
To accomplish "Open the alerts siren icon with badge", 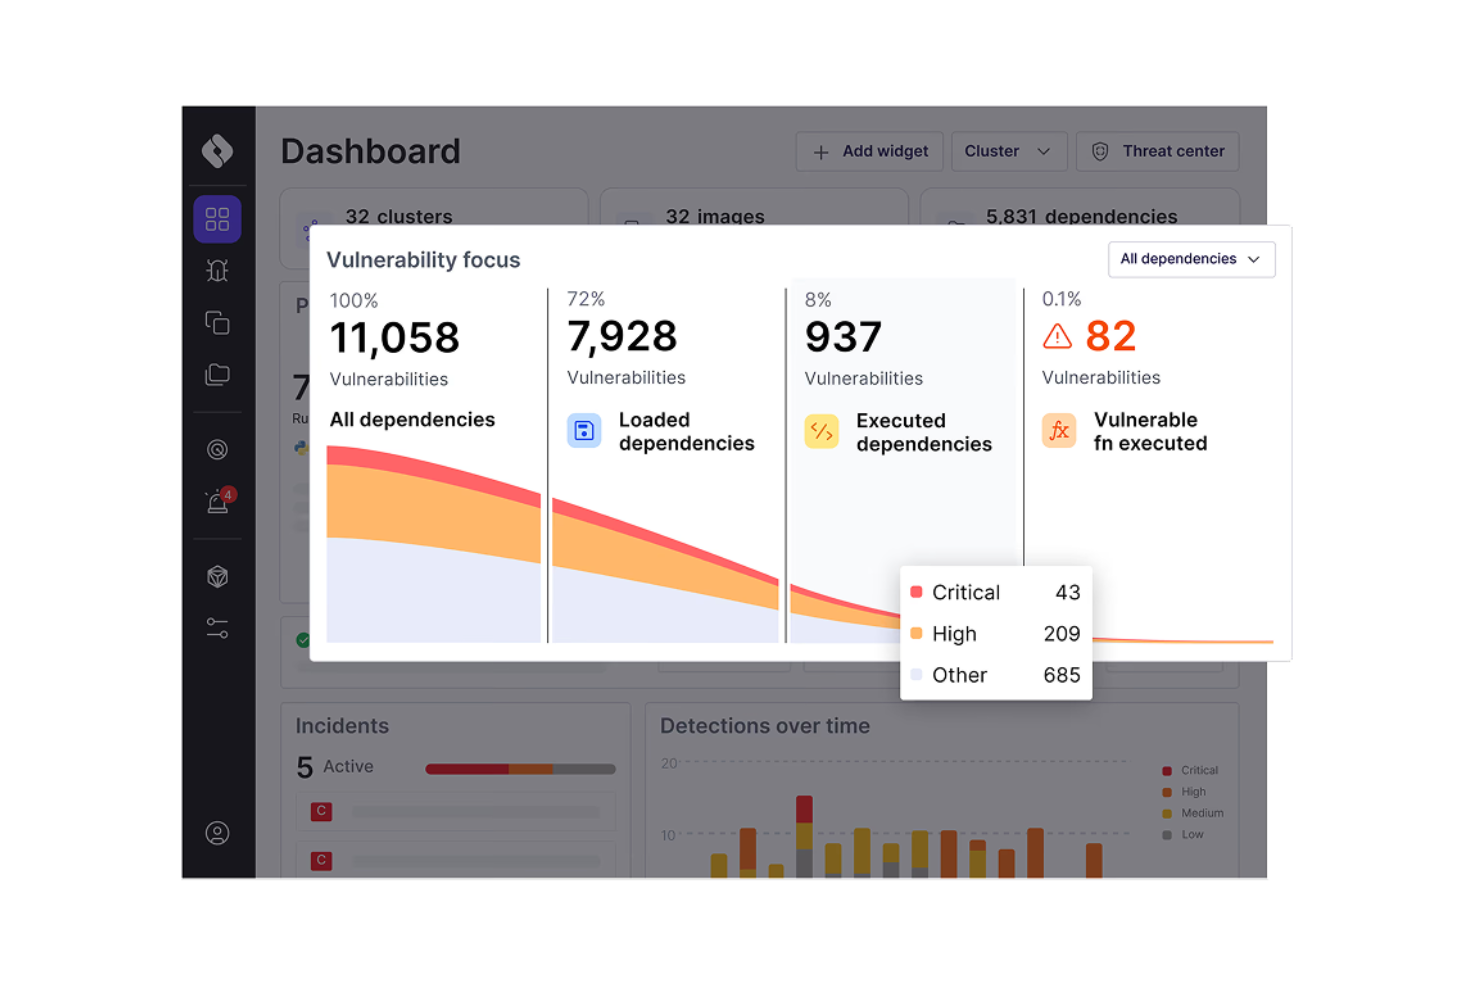I will (x=218, y=501).
